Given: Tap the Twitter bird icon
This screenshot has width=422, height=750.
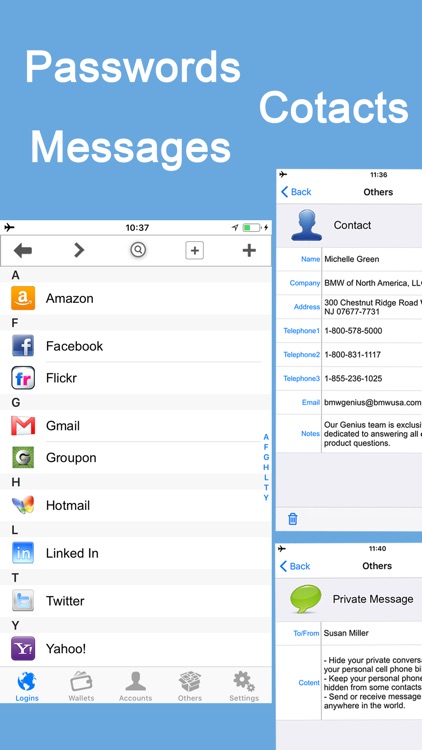Looking at the screenshot, I should 23,601.
